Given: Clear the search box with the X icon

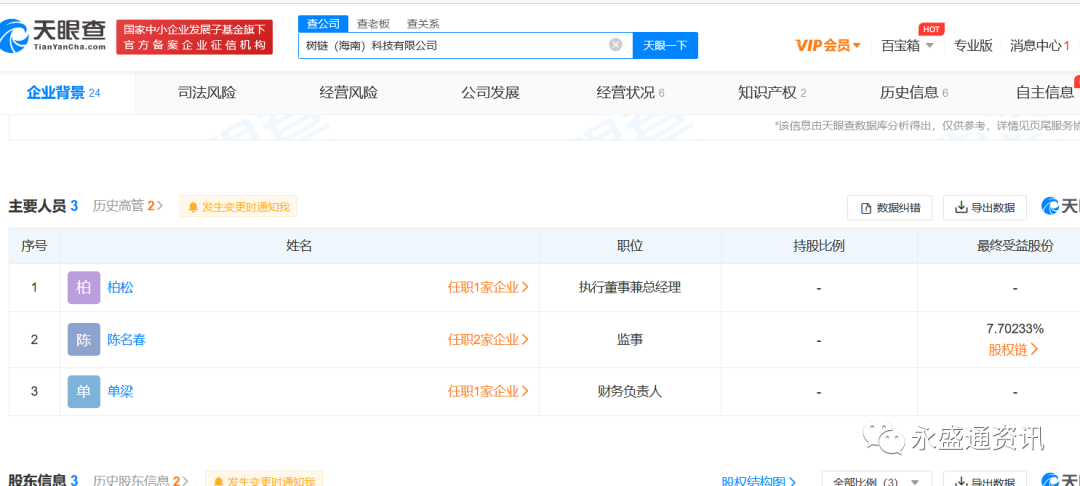Looking at the screenshot, I should [615, 45].
